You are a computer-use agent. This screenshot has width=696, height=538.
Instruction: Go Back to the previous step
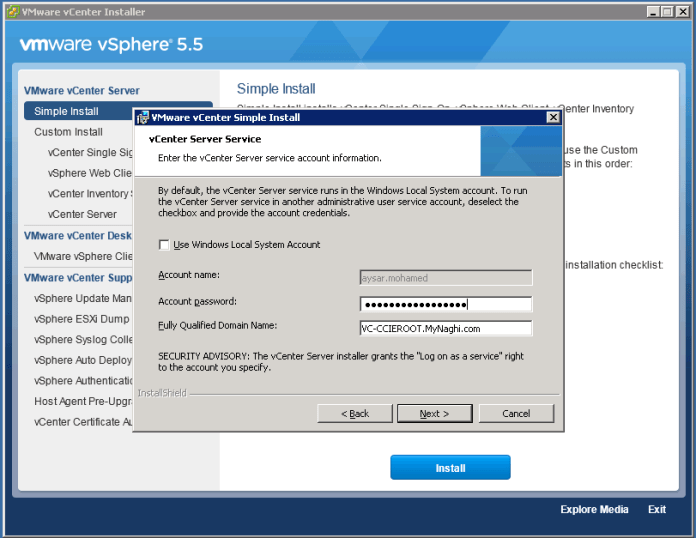pos(354,413)
